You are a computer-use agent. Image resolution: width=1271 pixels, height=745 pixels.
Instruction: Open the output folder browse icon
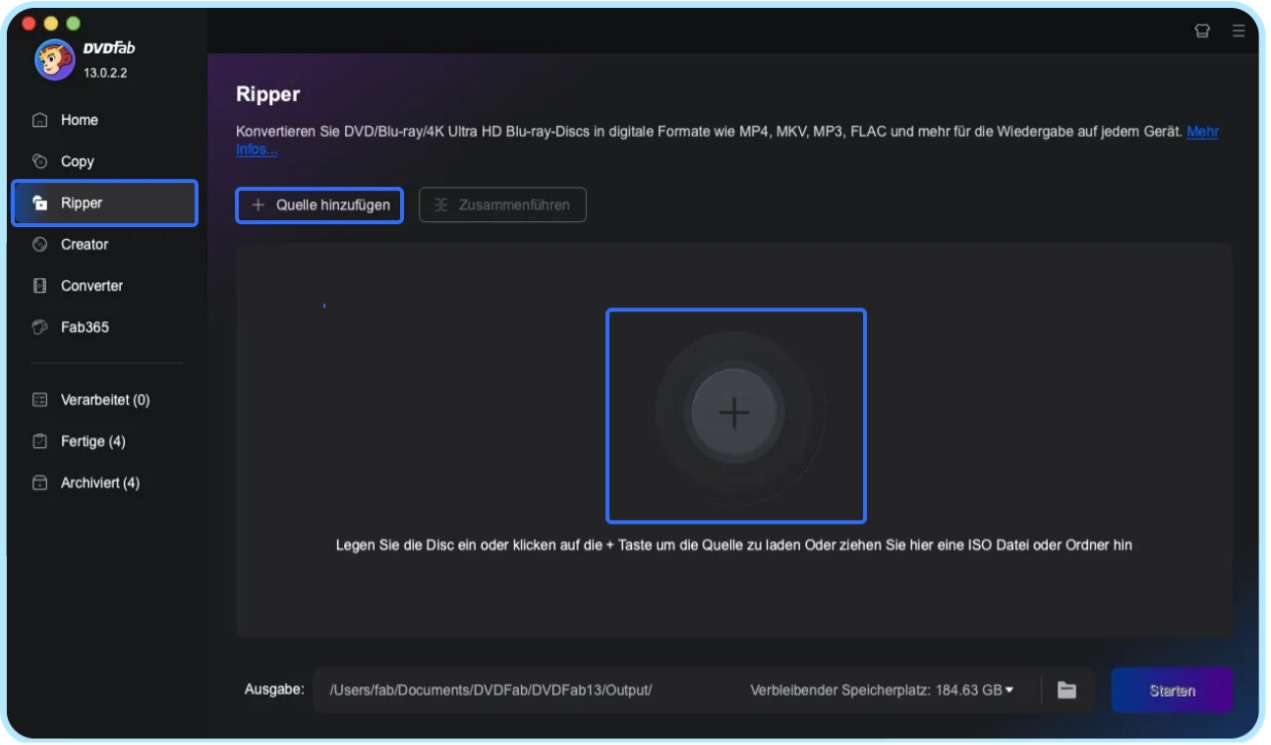click(x=1067, y=690)
